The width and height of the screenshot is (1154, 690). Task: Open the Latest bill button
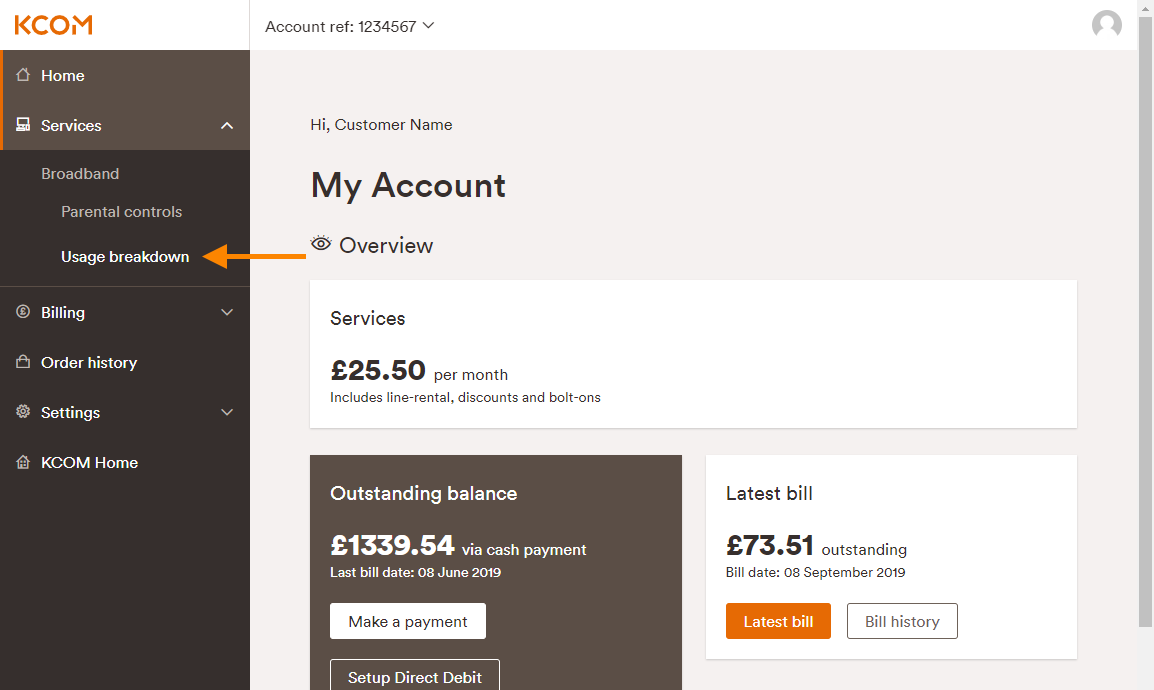[778, 621]
